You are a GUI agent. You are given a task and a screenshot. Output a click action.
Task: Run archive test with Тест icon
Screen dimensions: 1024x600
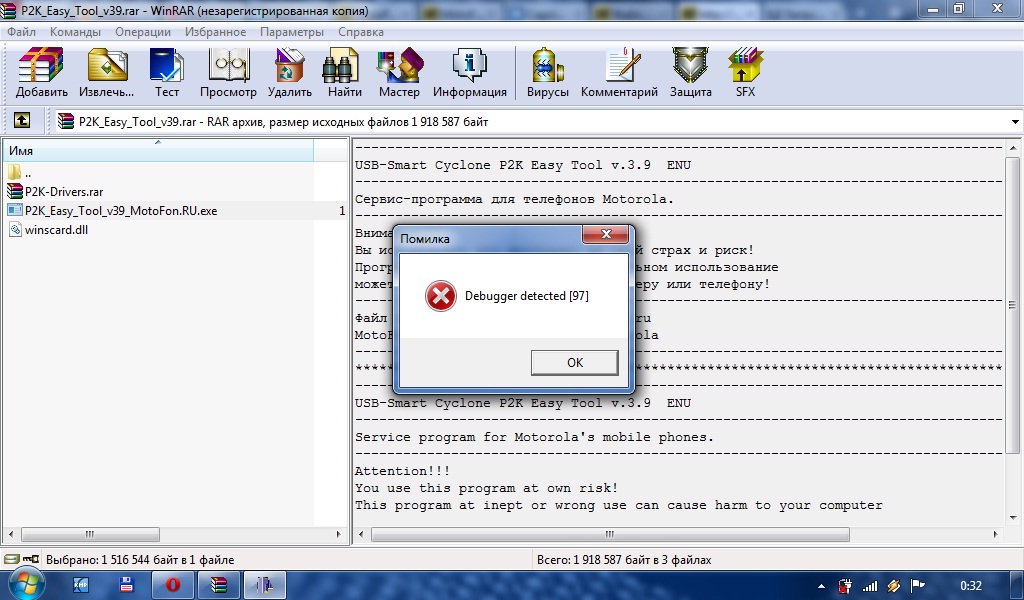point(167,72)
